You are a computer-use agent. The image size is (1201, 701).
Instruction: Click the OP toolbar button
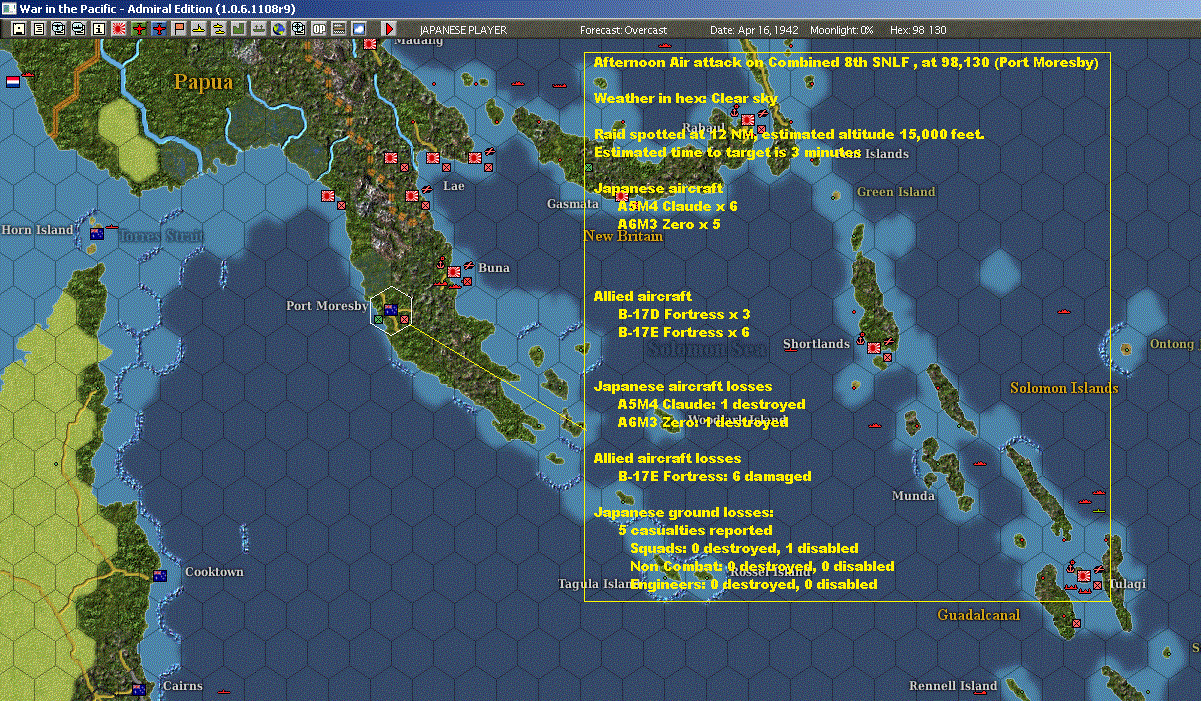[x=319, y=29]
